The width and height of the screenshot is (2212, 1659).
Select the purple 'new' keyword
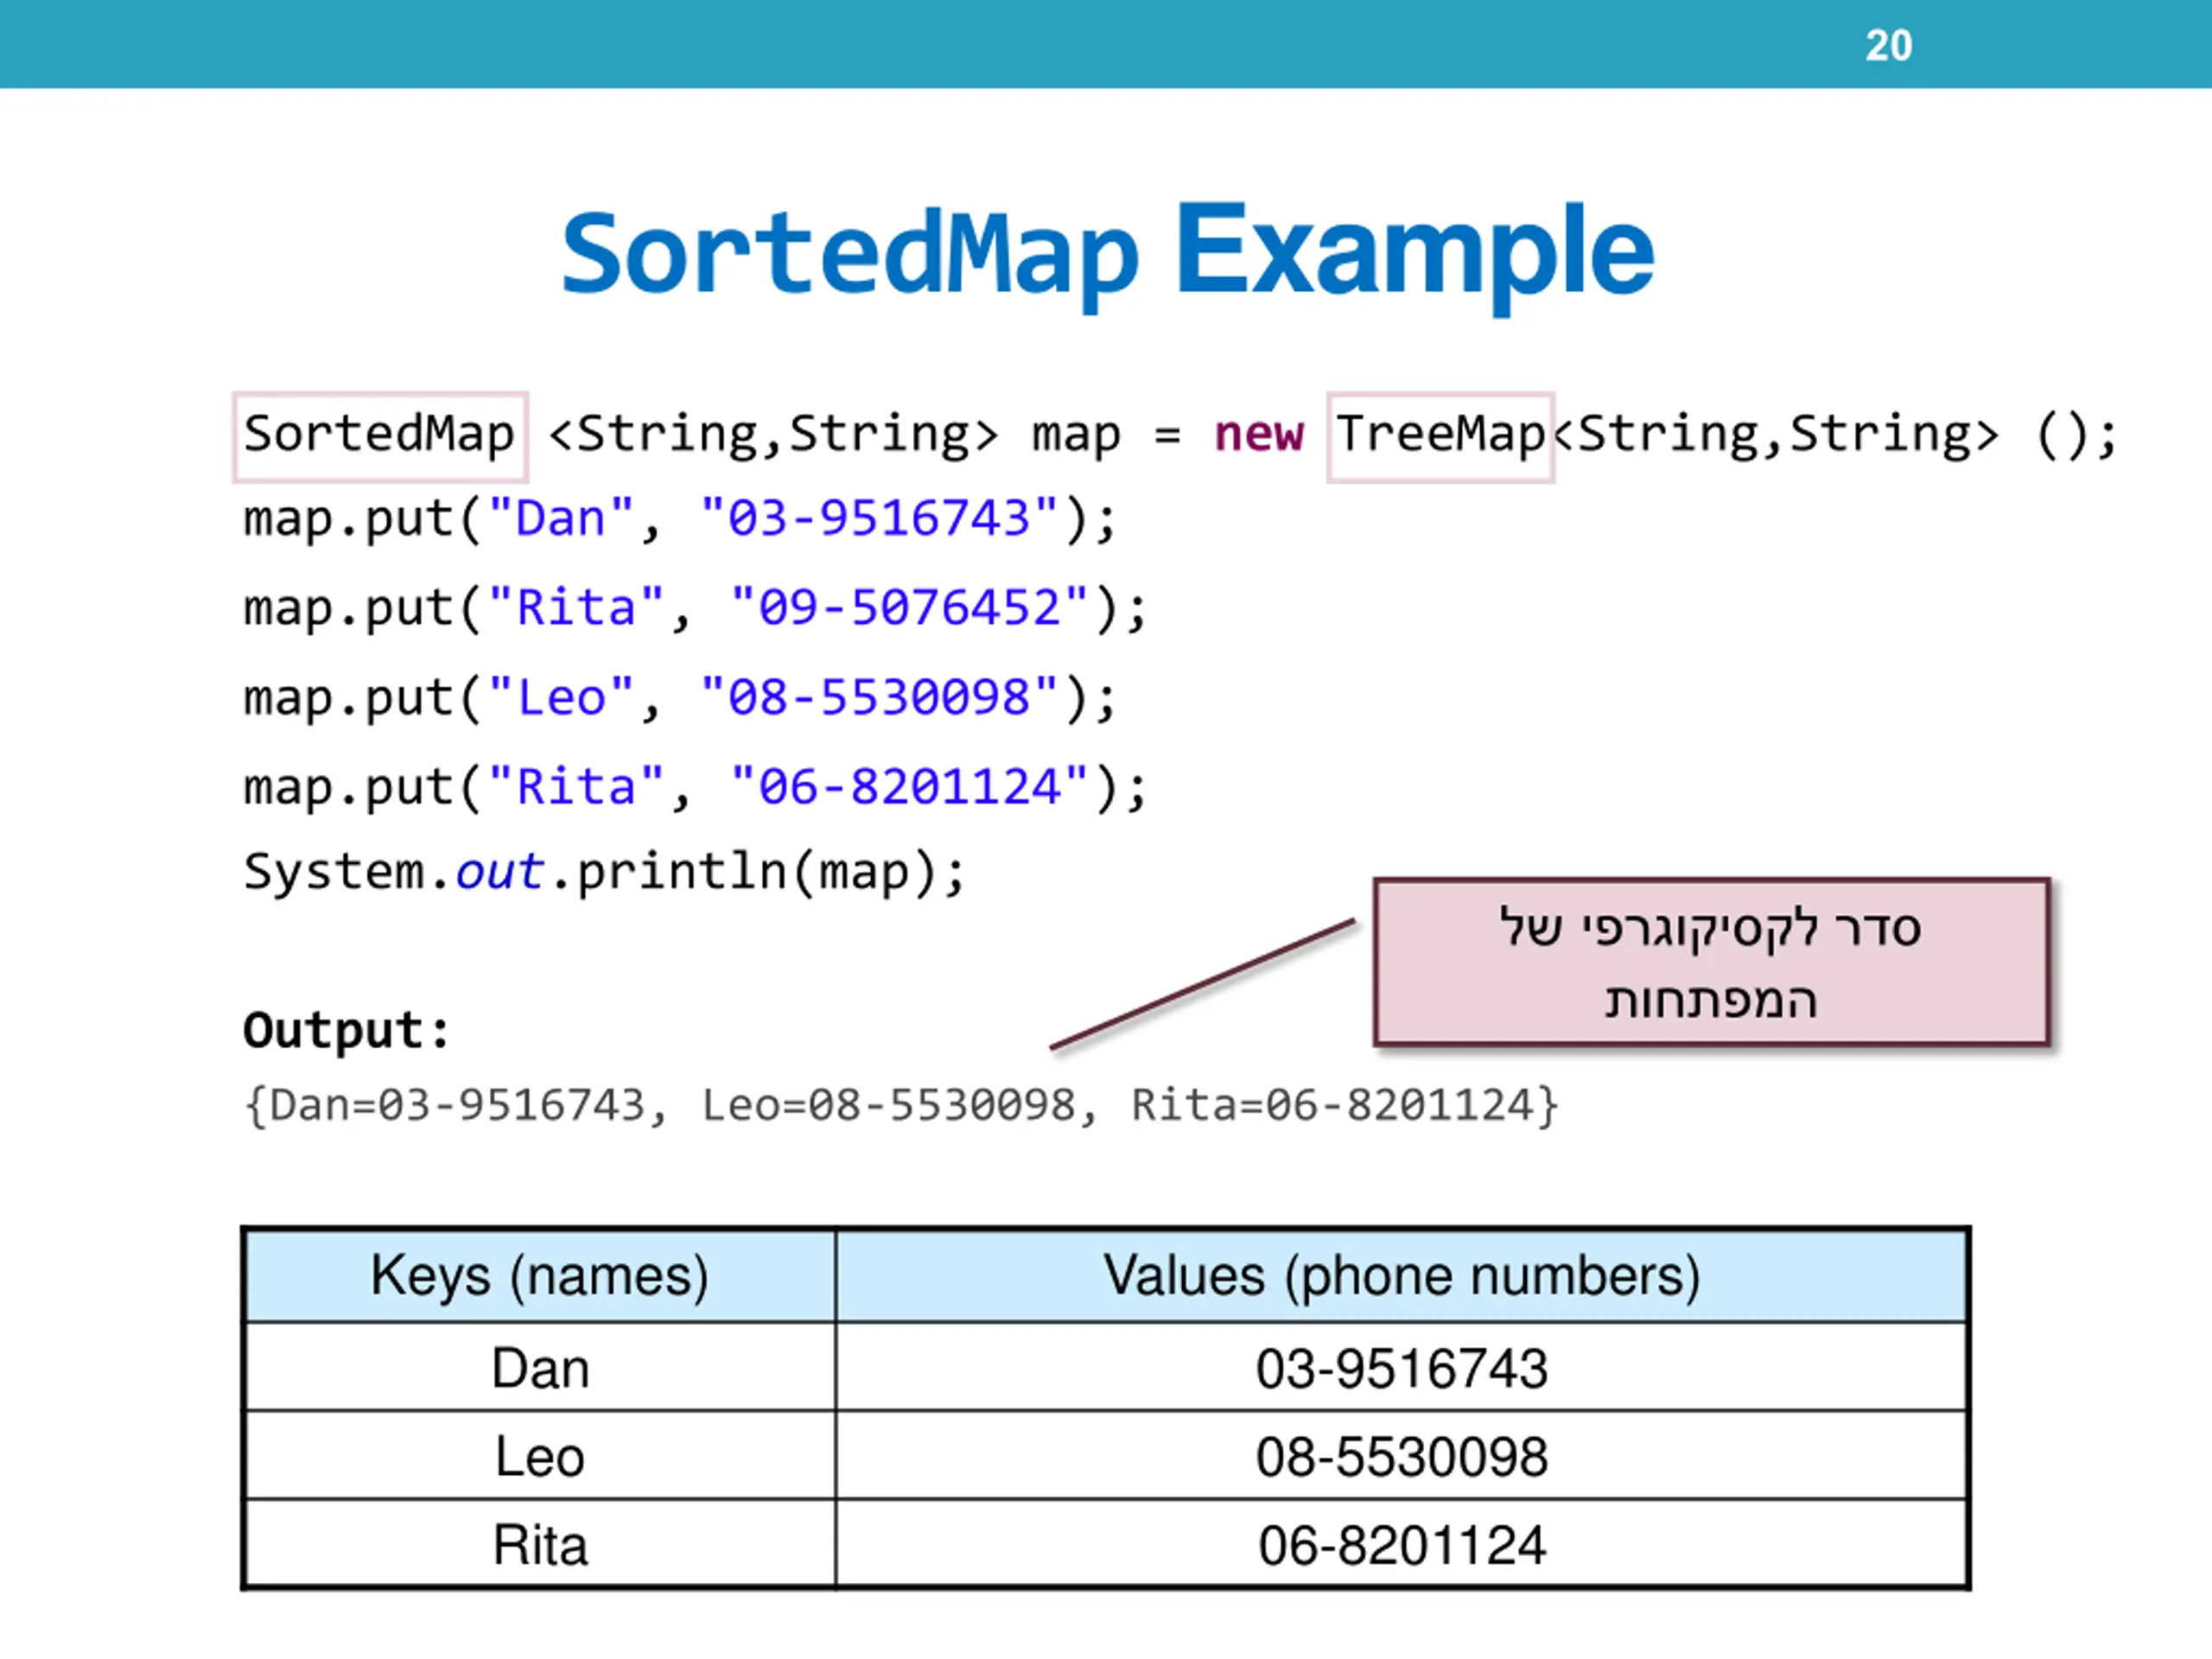click(1258, 434)
